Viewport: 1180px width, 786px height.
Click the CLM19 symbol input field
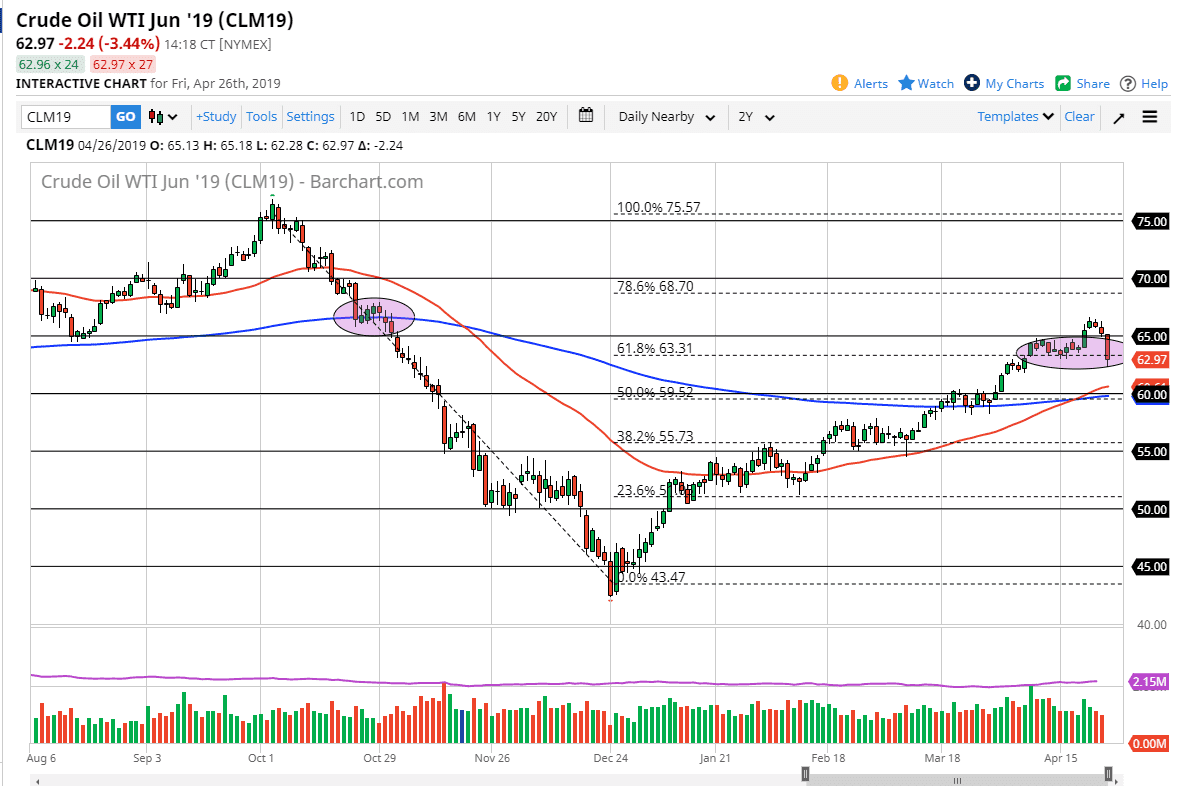pyautogui.click(x=65, y=116)
